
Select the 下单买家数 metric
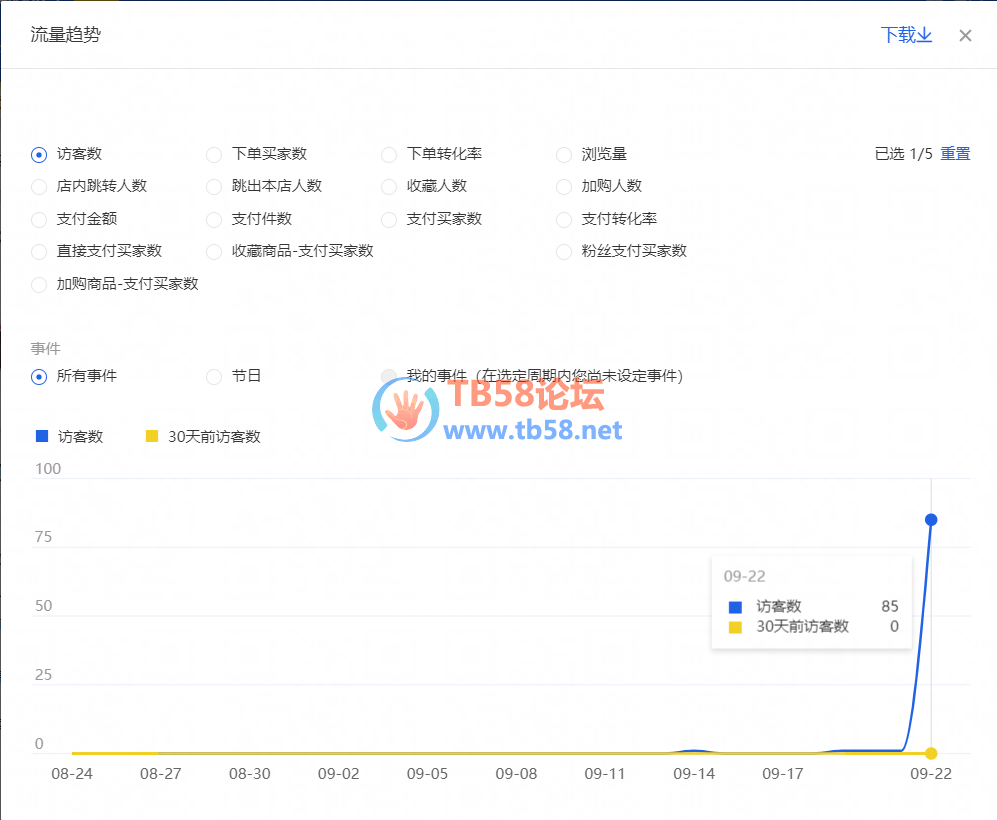(x=213, y=155)
